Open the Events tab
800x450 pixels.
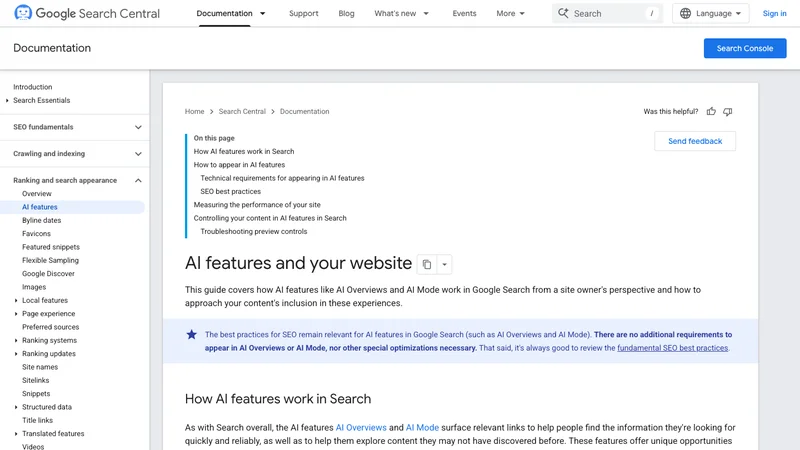(464, 13)
